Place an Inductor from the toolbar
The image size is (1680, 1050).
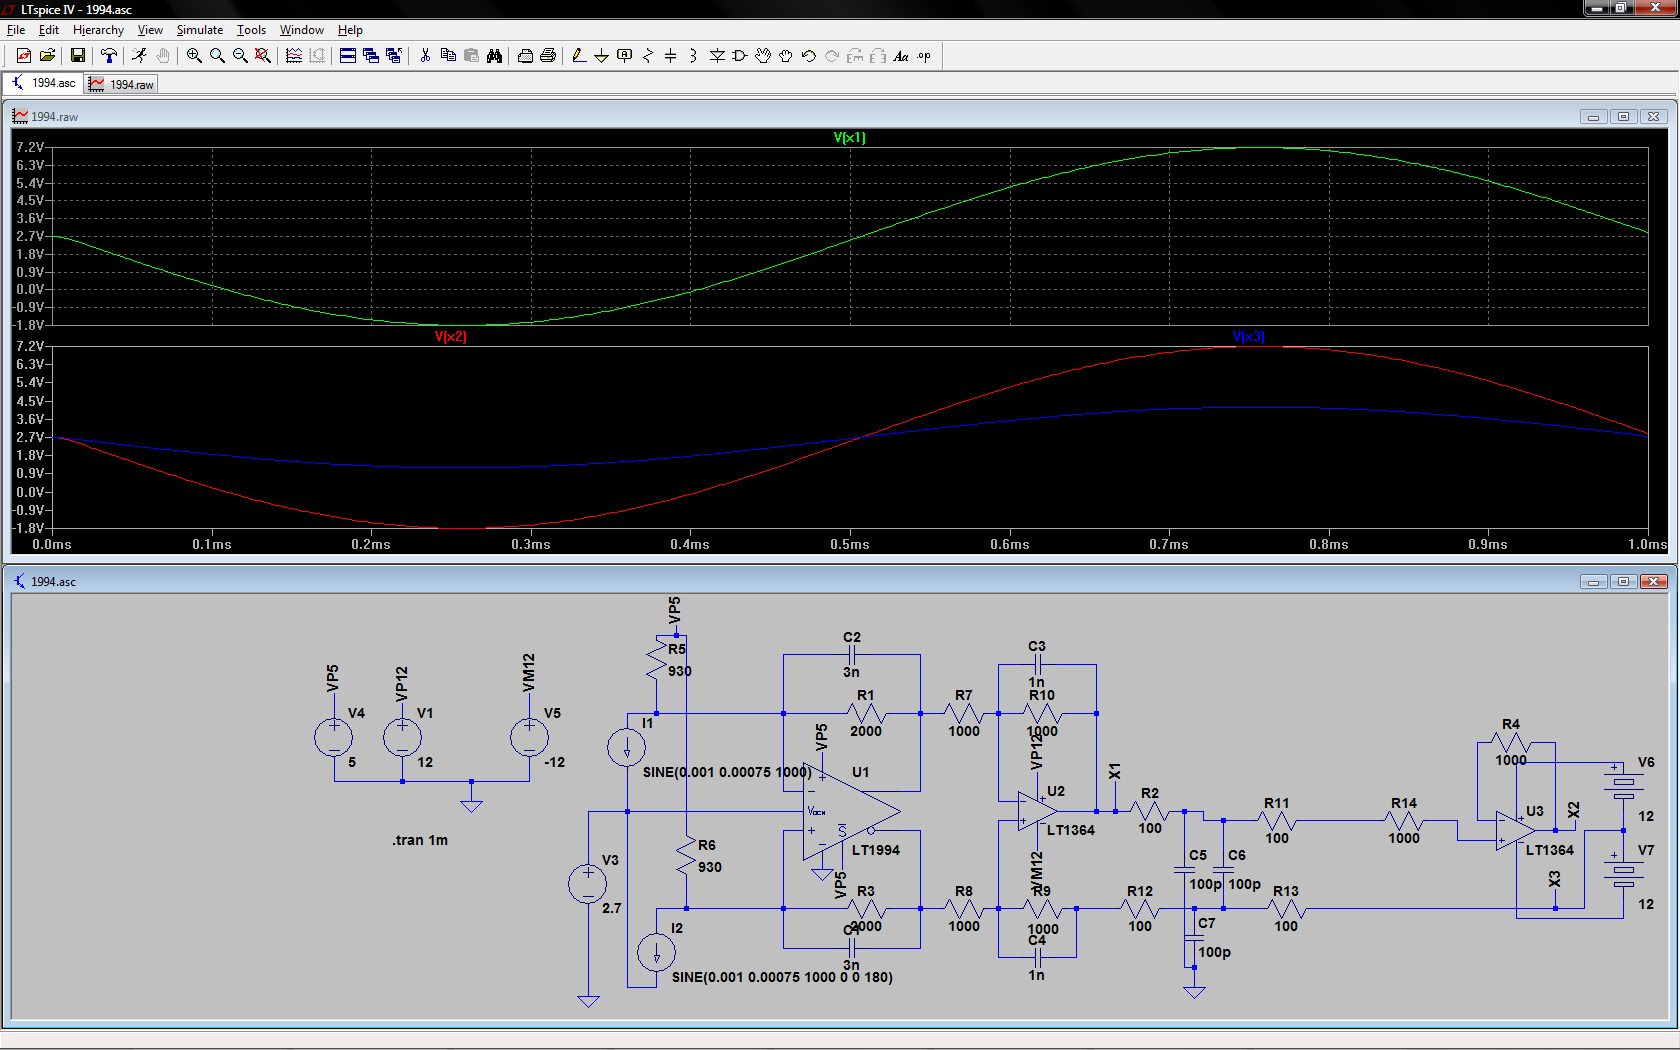693,56
